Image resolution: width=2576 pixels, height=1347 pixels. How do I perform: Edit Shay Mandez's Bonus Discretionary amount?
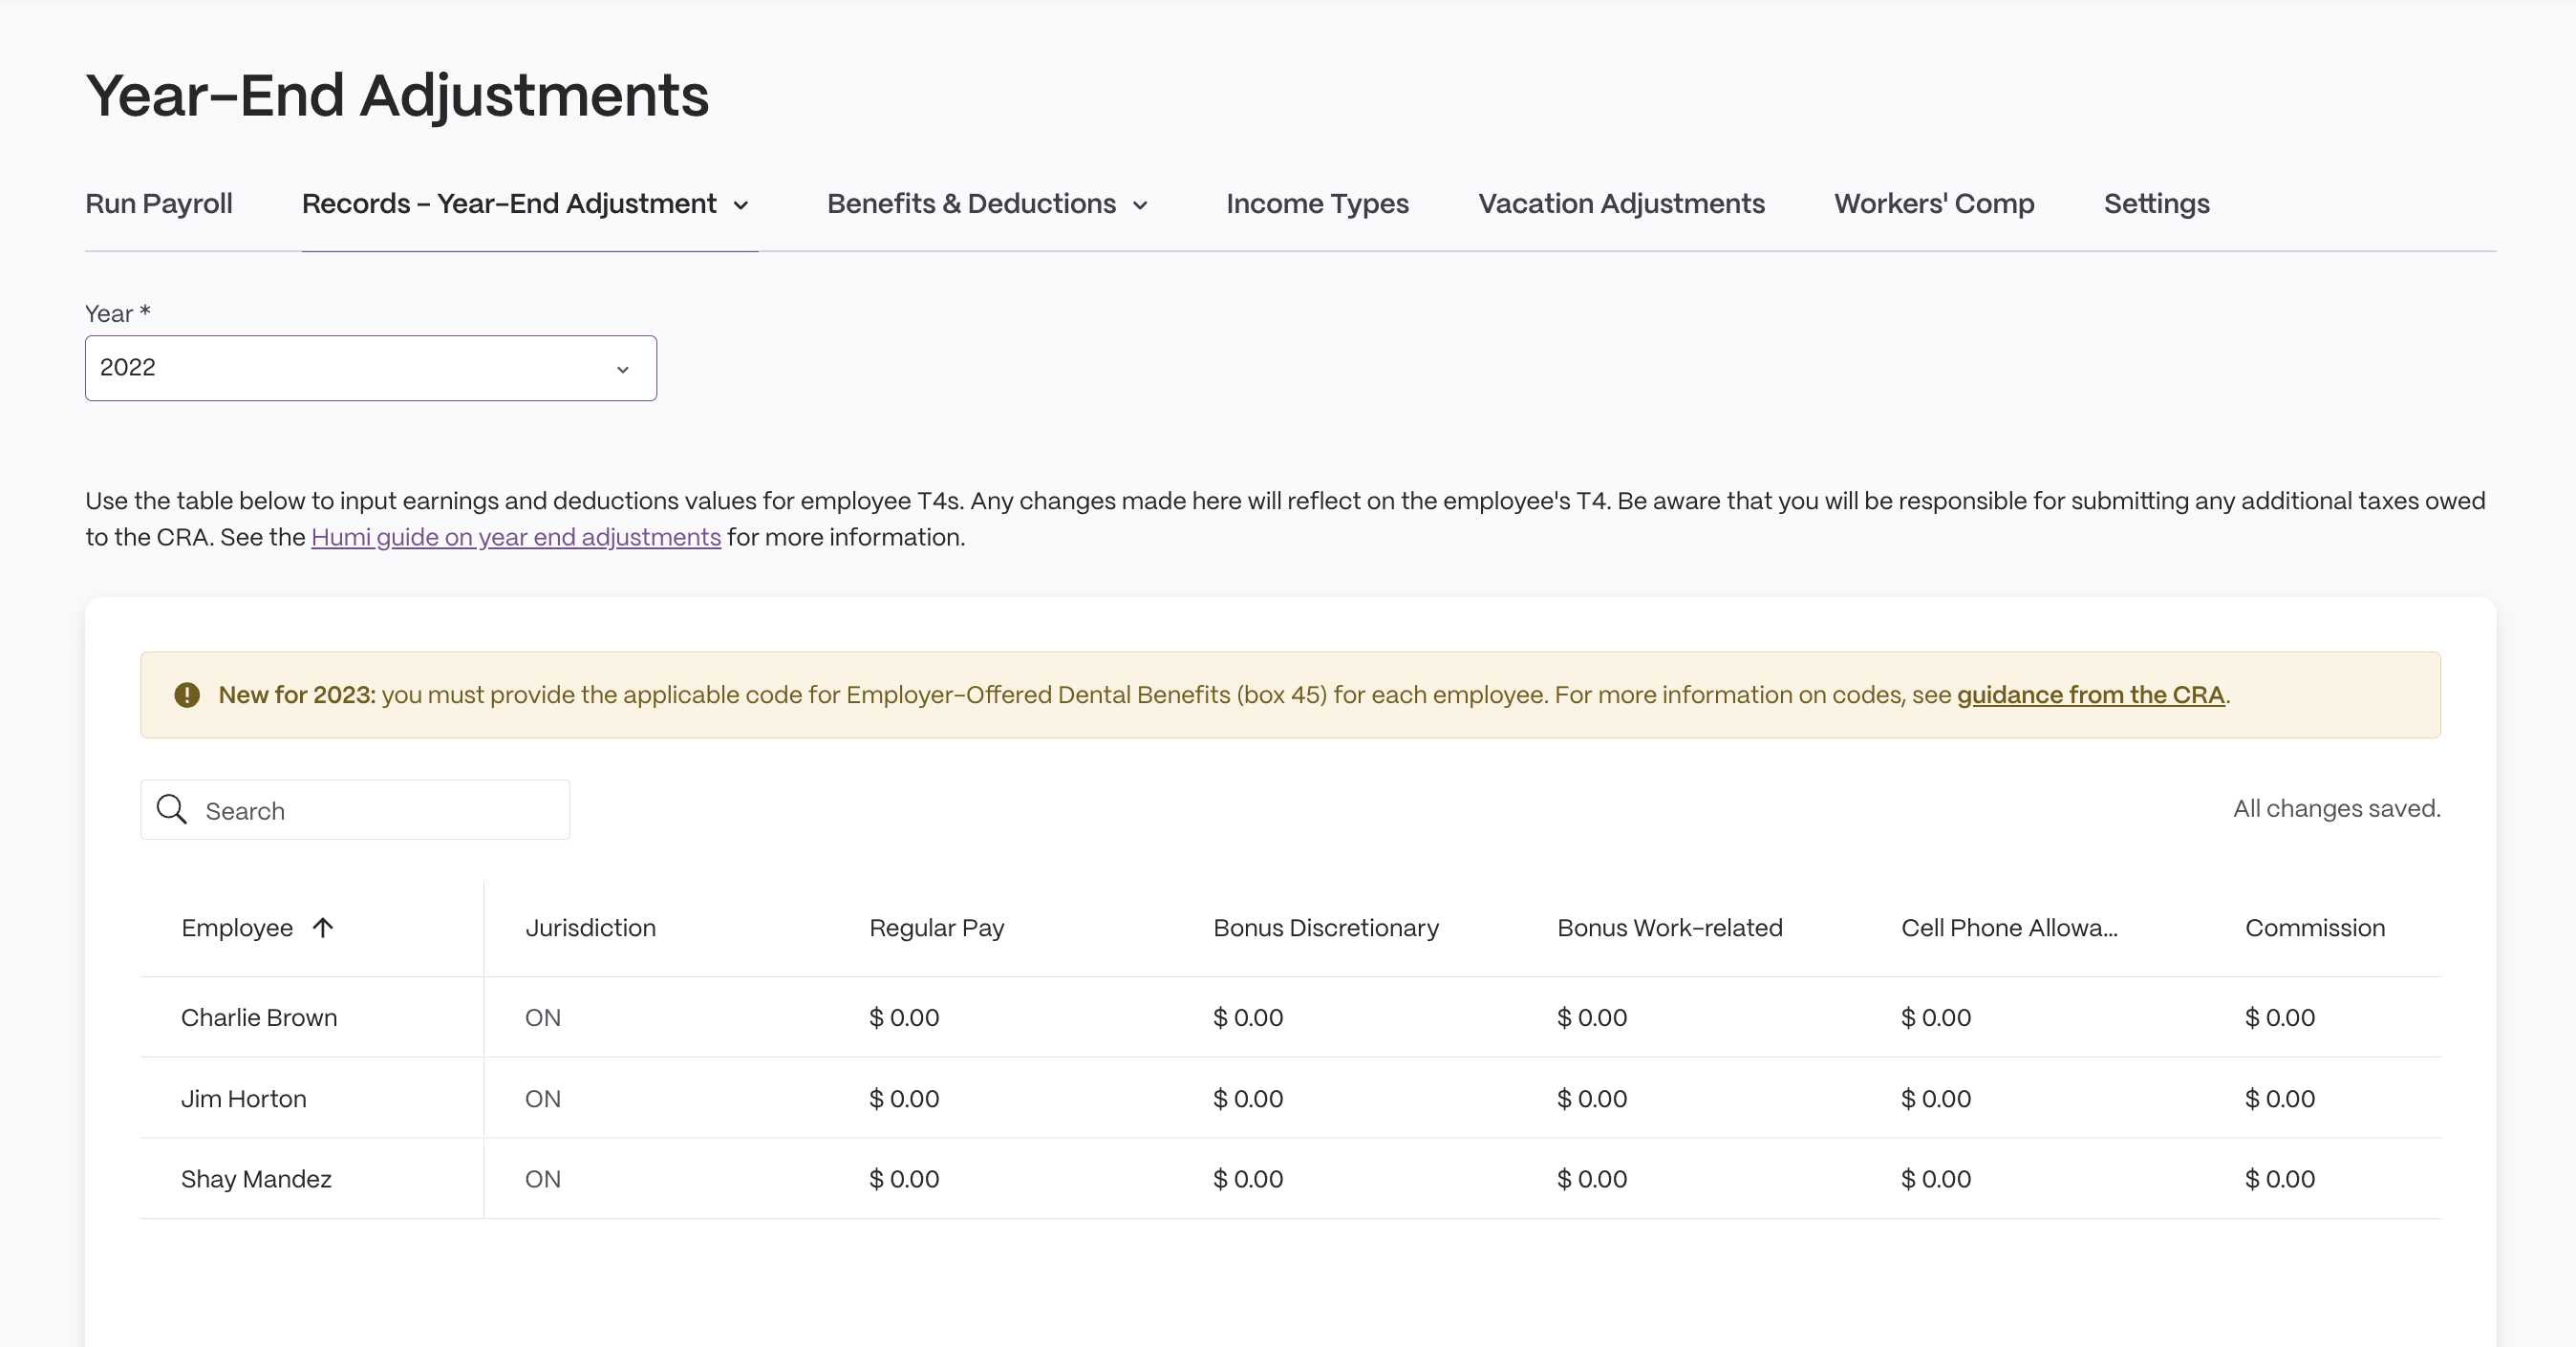pyautogui.click(x=1248, y=1179)
